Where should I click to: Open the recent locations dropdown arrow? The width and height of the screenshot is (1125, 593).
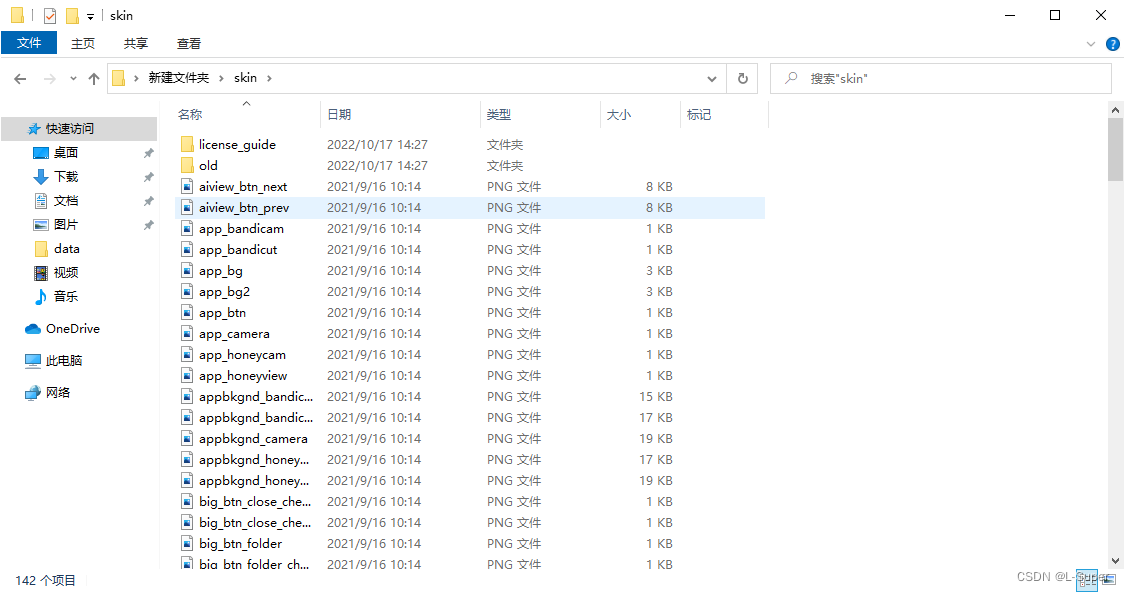click(x=73, y=79)
